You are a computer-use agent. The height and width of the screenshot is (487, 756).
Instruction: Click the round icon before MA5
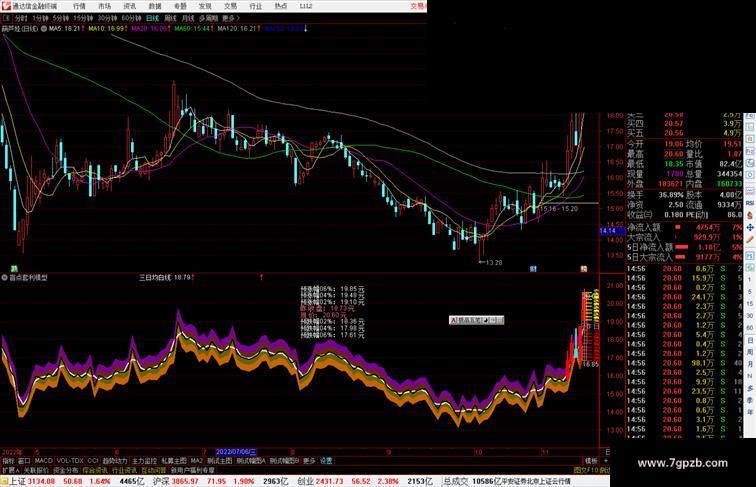(x=44, y=29)
